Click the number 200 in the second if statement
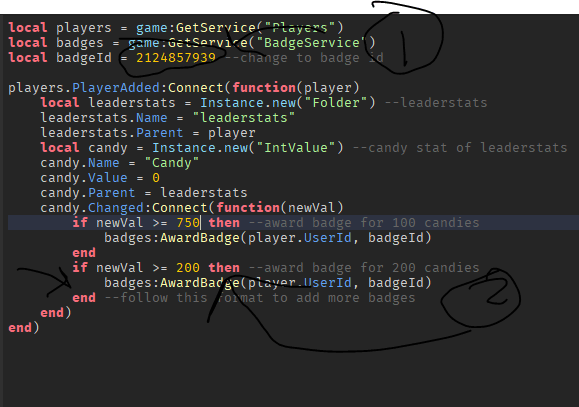Image resolution: width=579 pixels, height=407 pixels. (188, 267)
